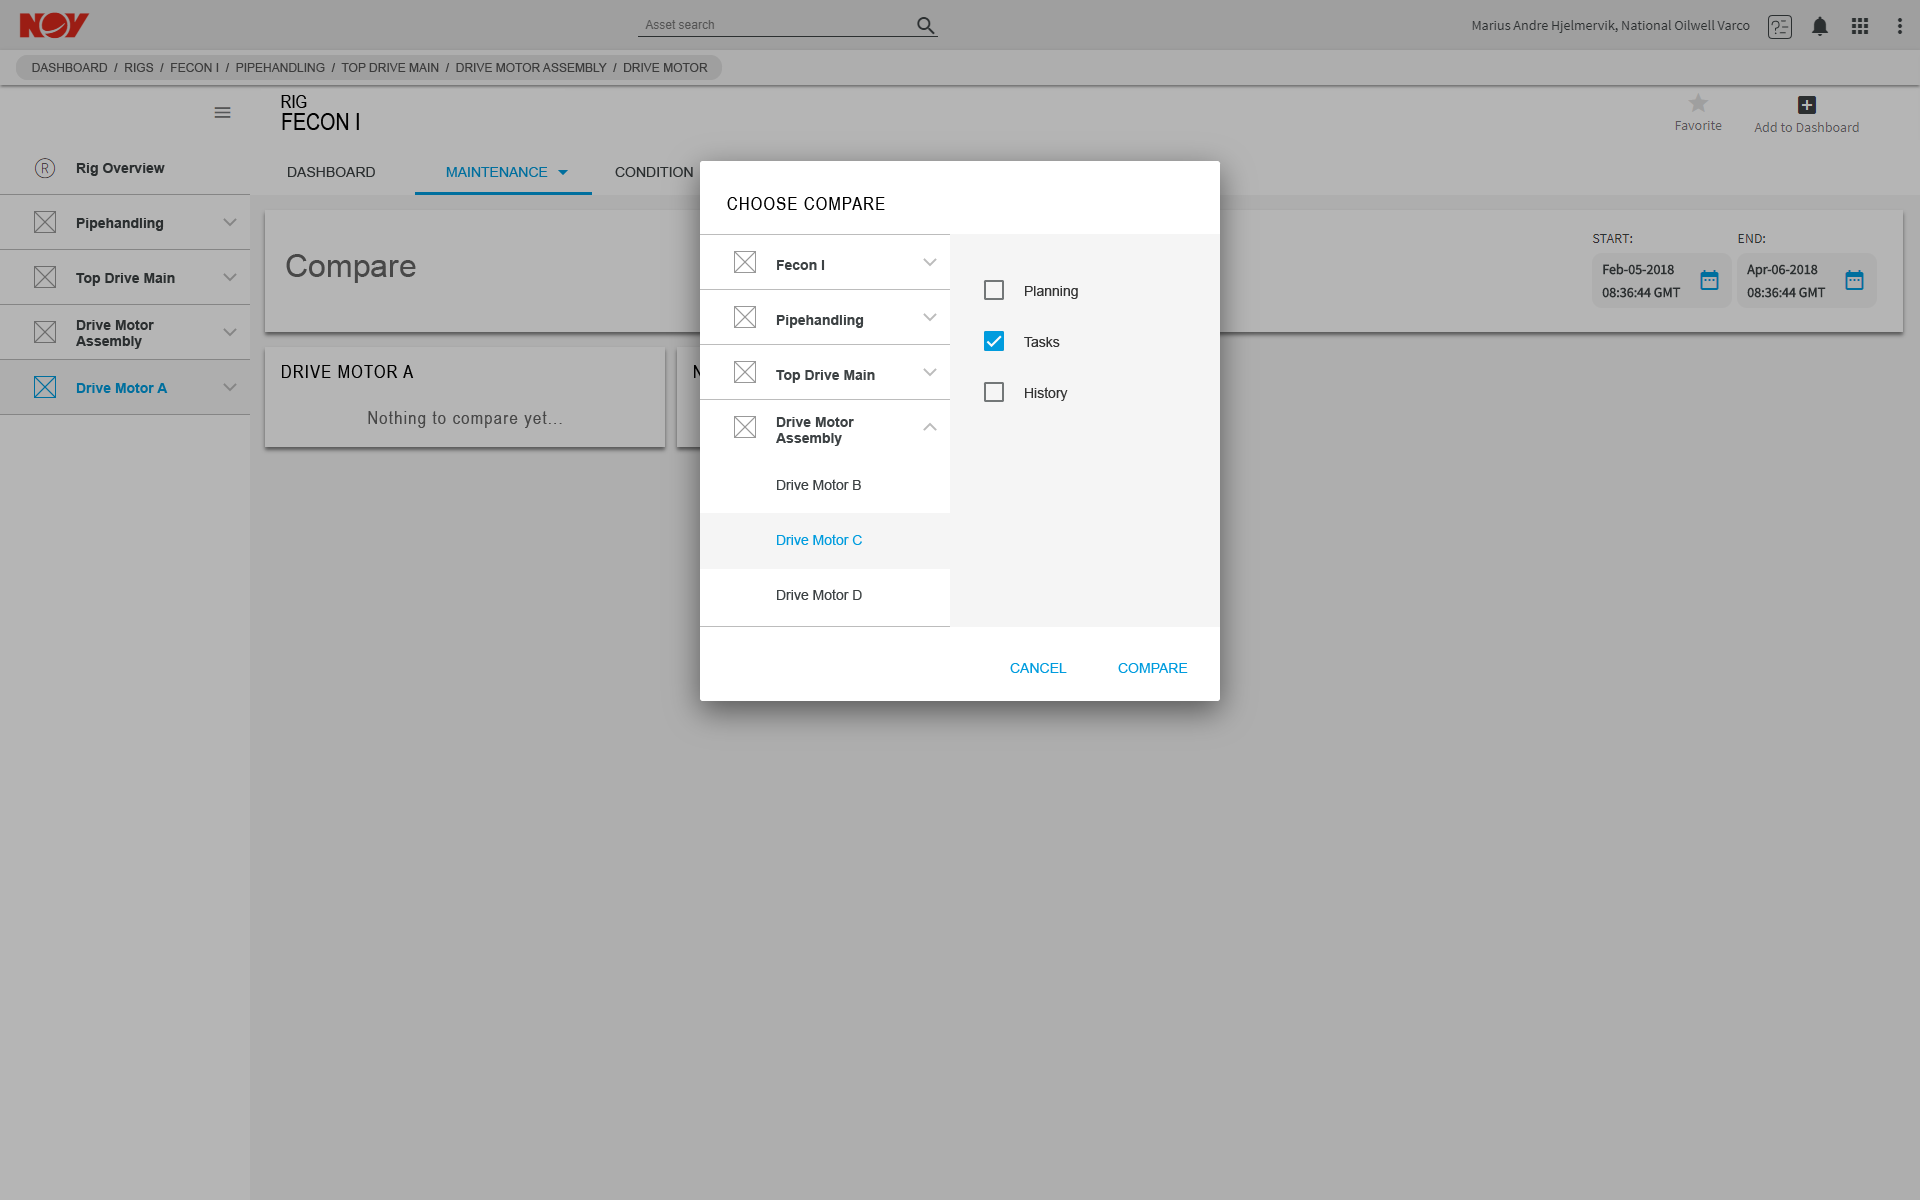Open notifications bell
This screenshot has width=1920, height=1200.
(1820, 26)
